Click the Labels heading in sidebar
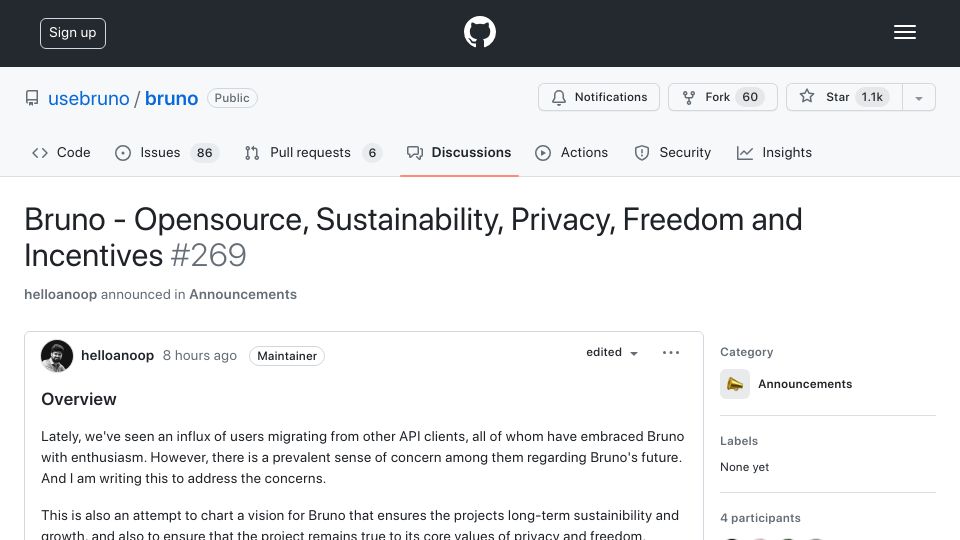The width and height of the screenshot is (960, 540). click(739, 441)
